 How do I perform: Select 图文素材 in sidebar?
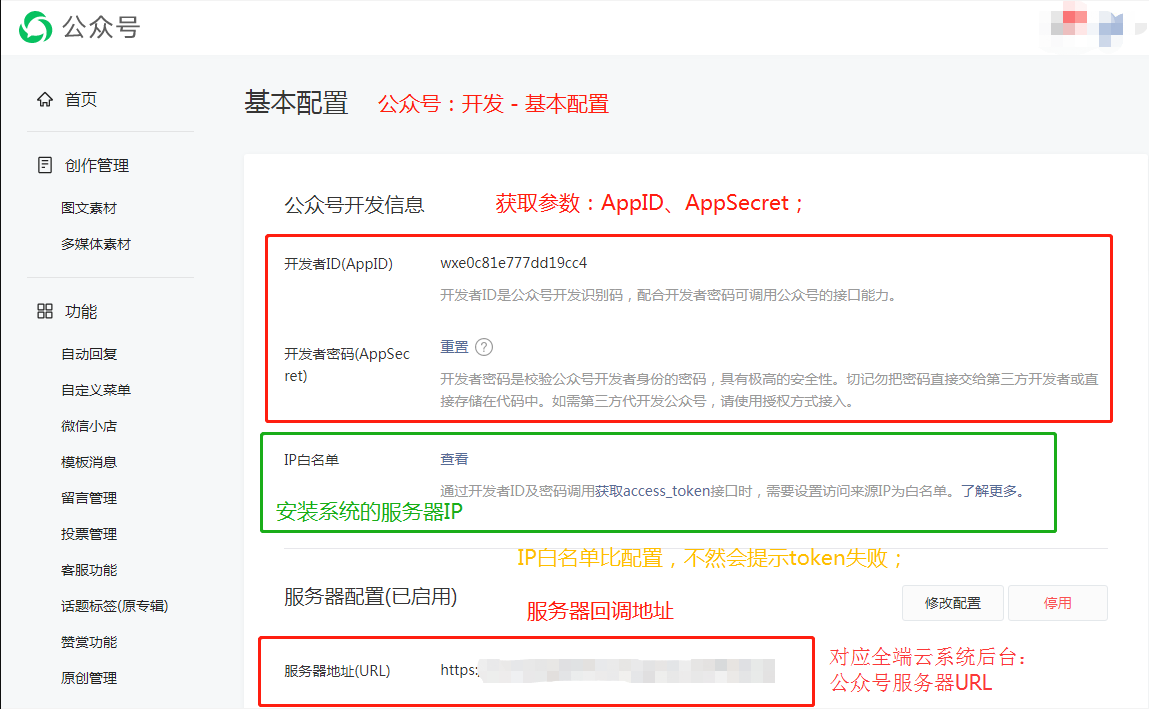coord(89,208)
